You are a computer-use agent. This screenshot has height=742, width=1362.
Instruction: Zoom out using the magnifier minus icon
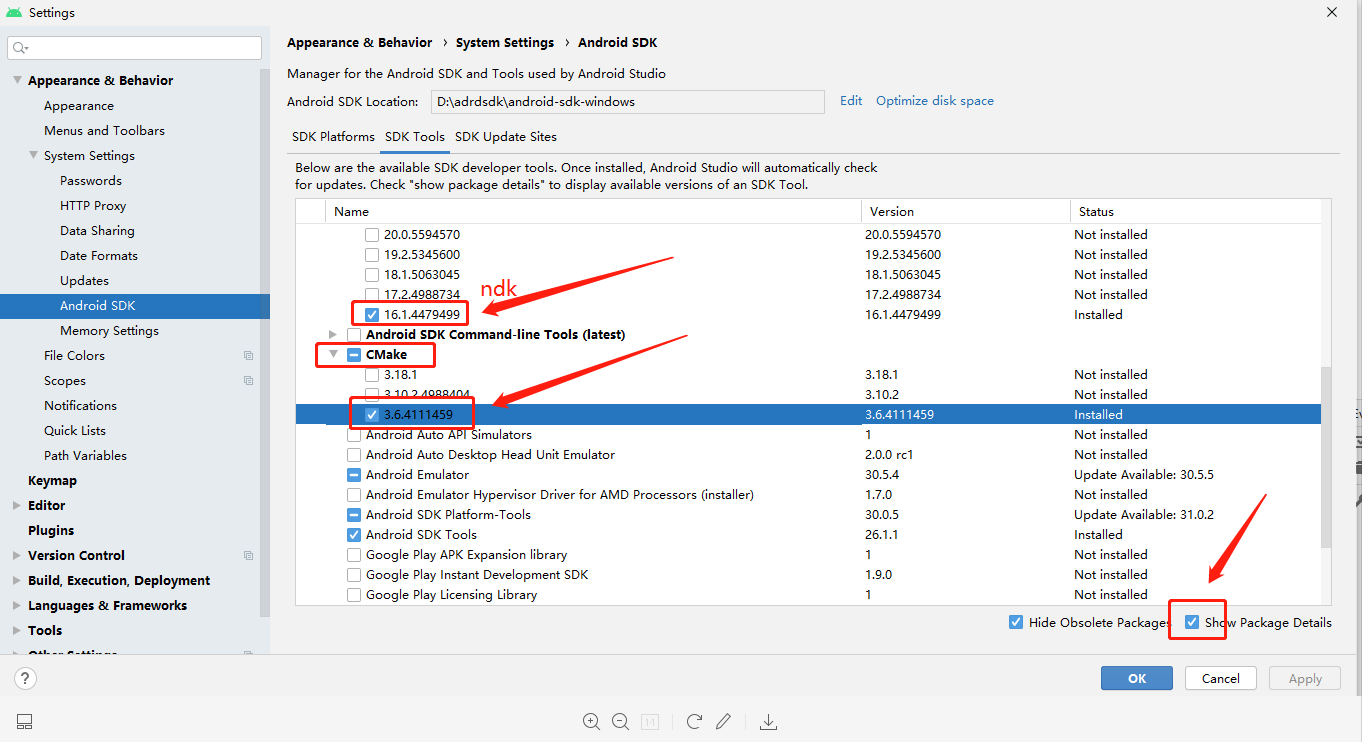(x=620, y=721)
